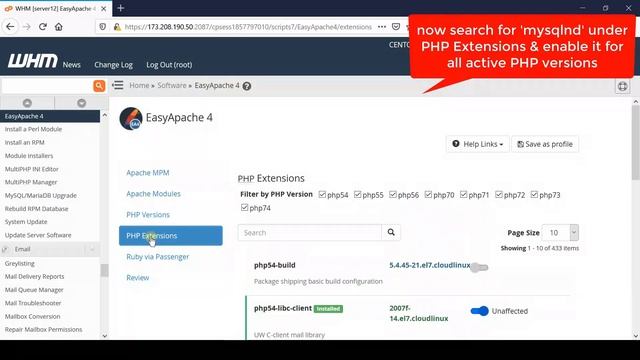Click the Save as profile button
This screenshot has width=640, height=360.
(545, 144)
